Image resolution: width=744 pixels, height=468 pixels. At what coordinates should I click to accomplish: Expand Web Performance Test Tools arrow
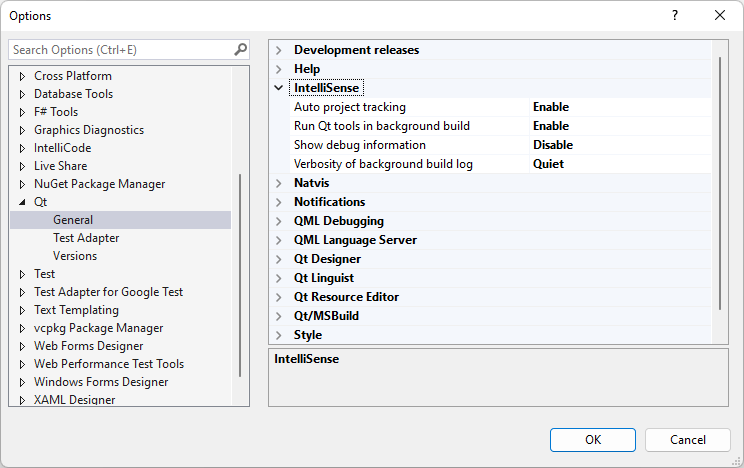pyautogui.click(x=22, y=365)
